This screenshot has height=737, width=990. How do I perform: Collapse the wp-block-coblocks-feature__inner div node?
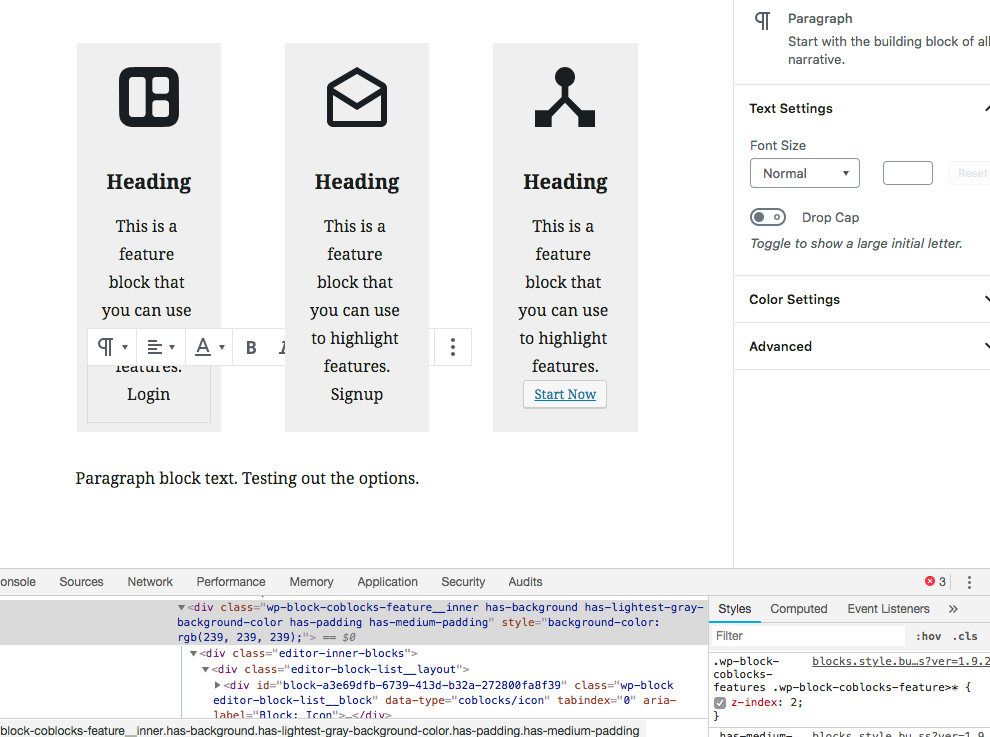[x=181, y=608]
